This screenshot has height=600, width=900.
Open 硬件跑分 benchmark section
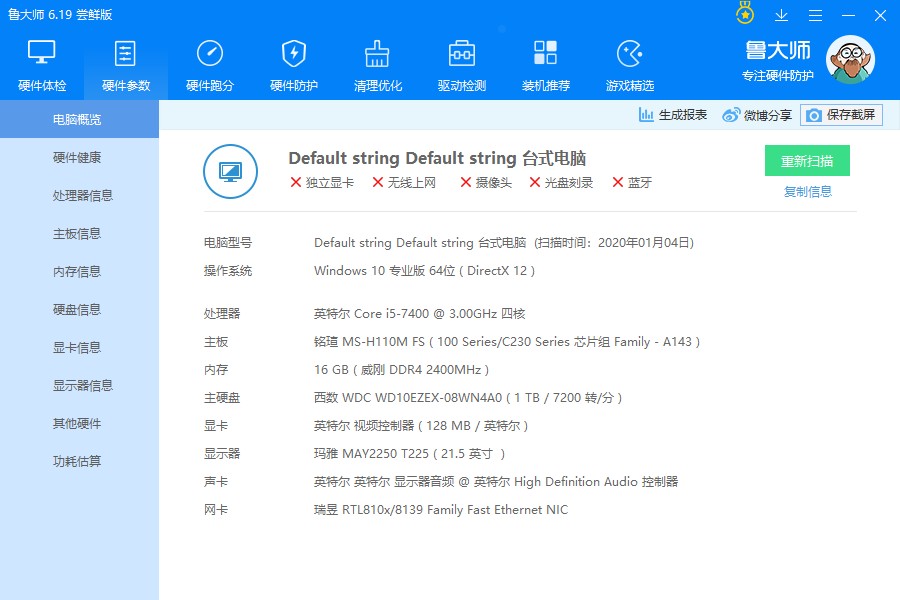click(x=210, y=65)
